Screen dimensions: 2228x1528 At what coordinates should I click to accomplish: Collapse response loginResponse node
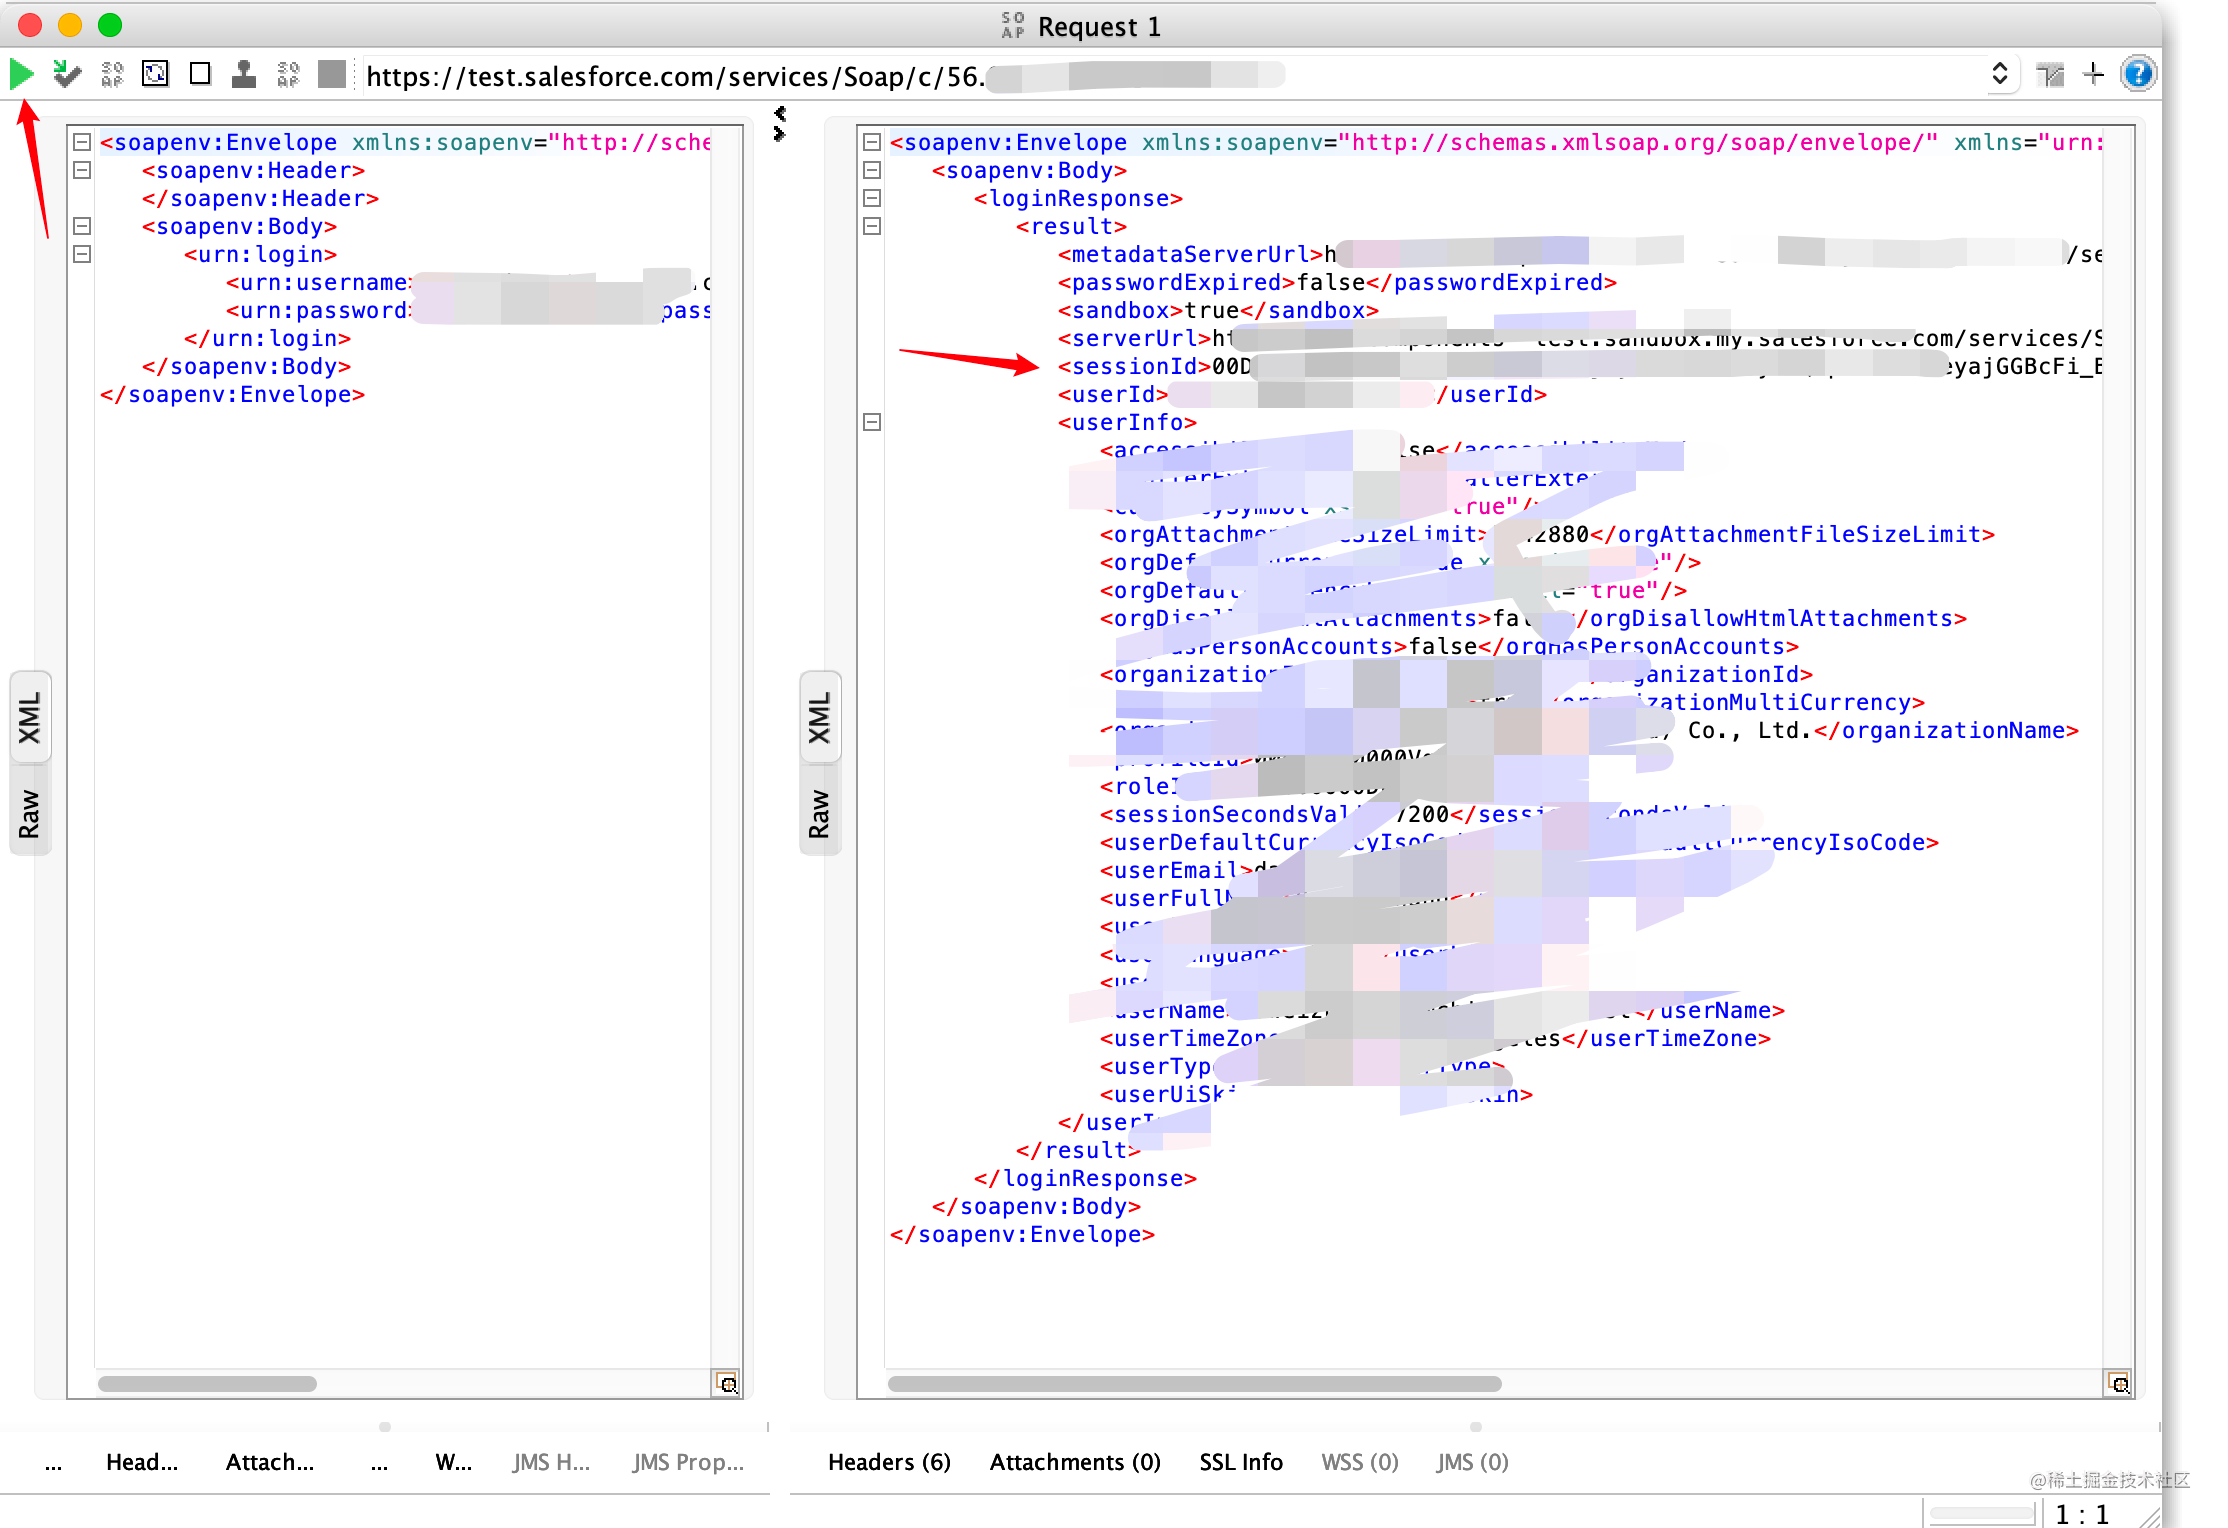[x=872, y=199]
